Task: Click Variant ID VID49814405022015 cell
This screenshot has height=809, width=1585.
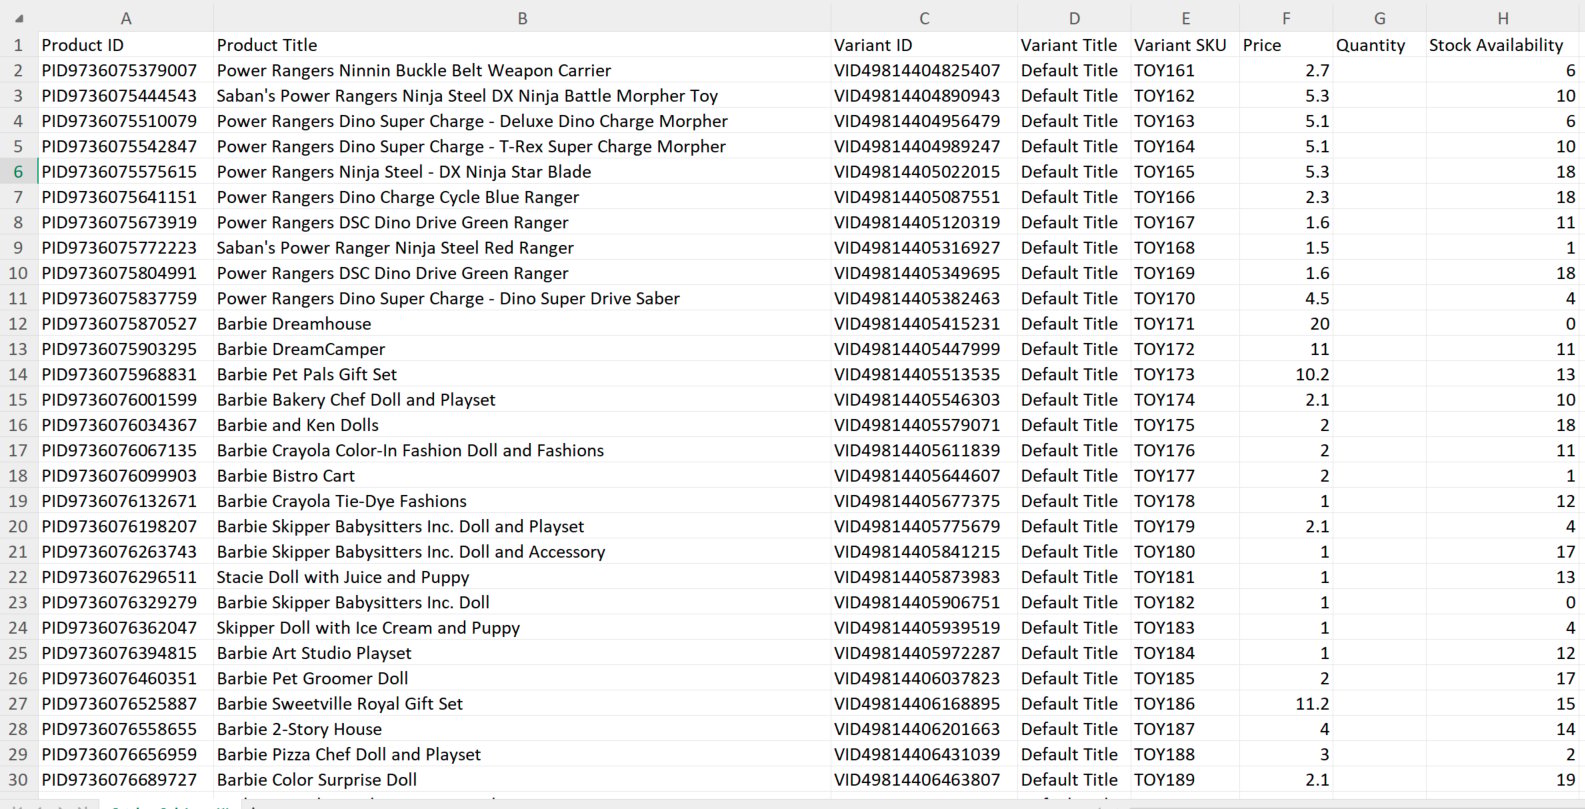Action: tap(924, 172)
